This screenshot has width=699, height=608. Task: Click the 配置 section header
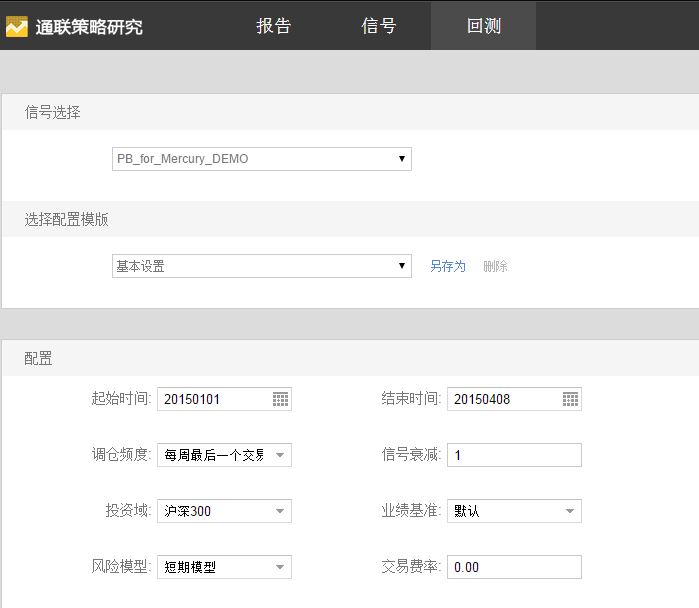(x=39, y=358)
